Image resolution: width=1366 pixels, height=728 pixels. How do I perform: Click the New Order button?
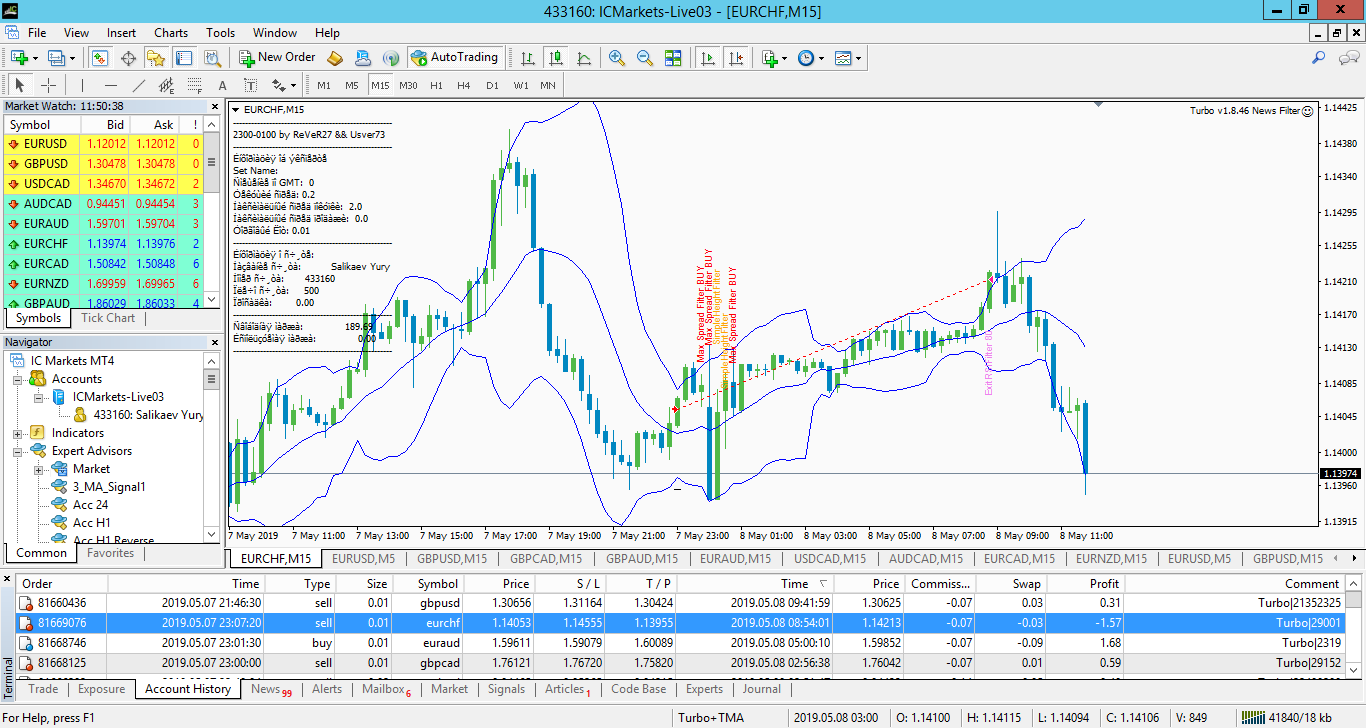[x=276, y=58]
